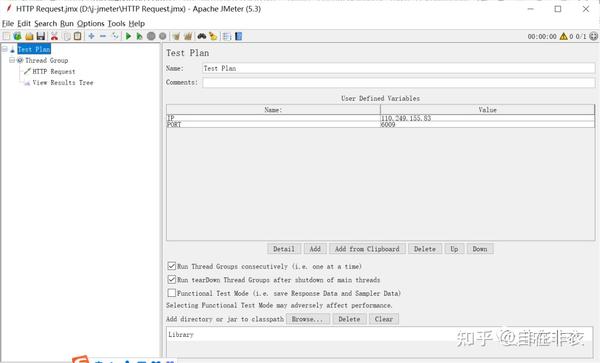Click the Down button
Image resolution: width=600 pixels, height=363 pixels.
coord(480,249)
